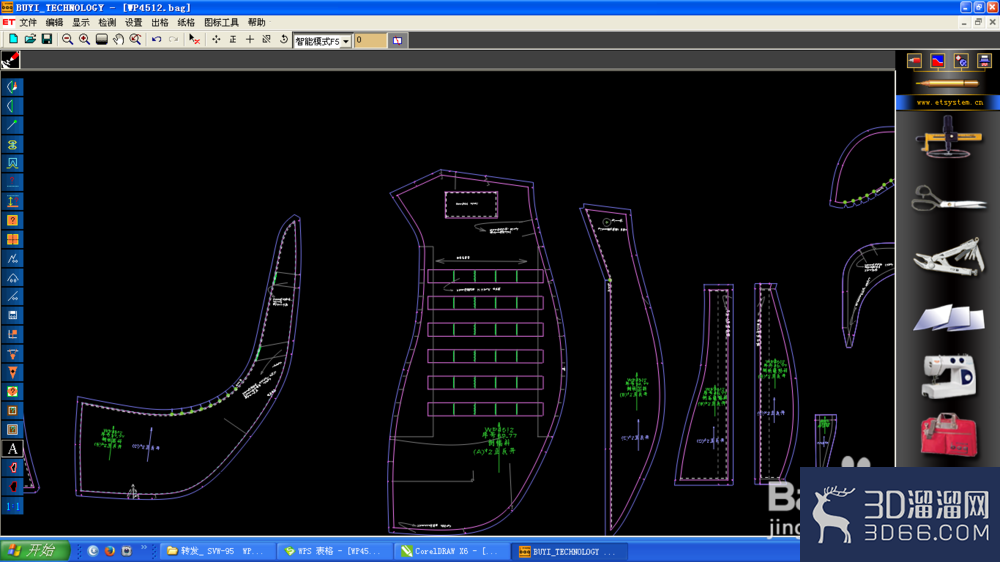The width and height of the screenshot is (1000, 562).
Task: Select the calculator-like tool in left sidebar
Action: point(12,315)
